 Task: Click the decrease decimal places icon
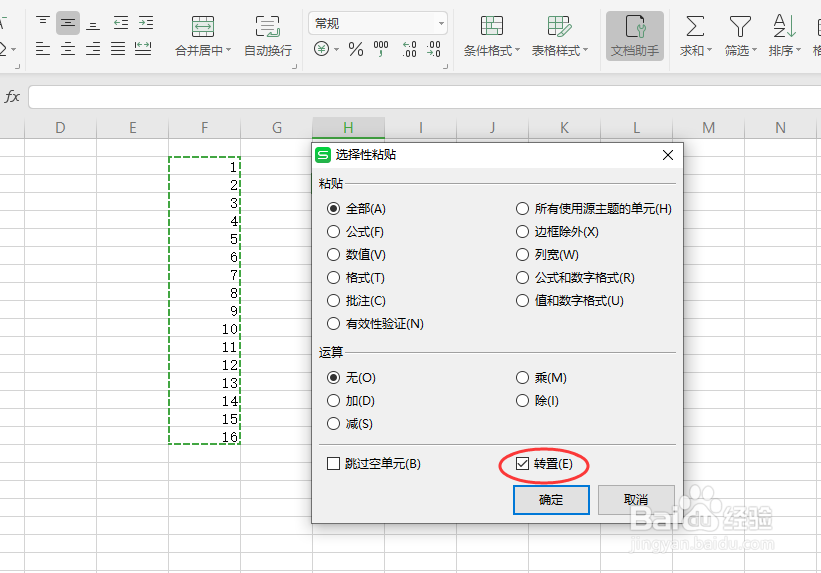[434, 49]
